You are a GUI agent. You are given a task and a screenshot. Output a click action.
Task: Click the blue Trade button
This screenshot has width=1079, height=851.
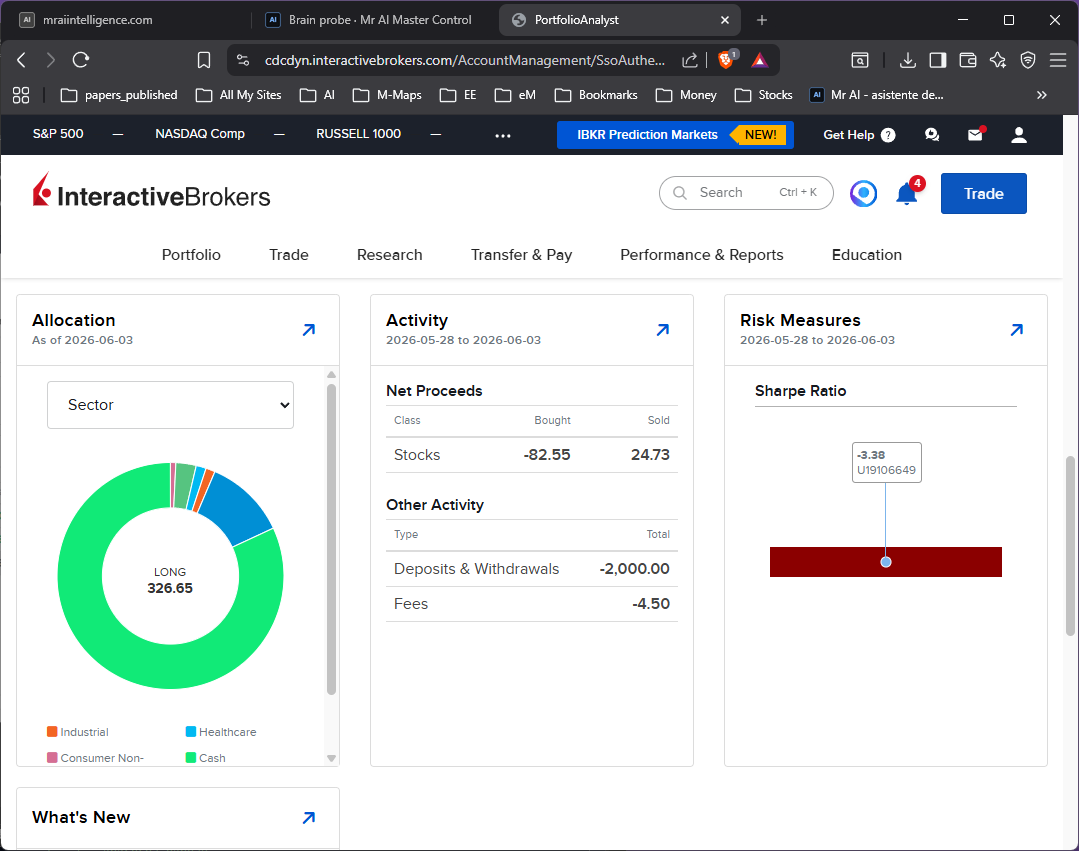[983, 193]
